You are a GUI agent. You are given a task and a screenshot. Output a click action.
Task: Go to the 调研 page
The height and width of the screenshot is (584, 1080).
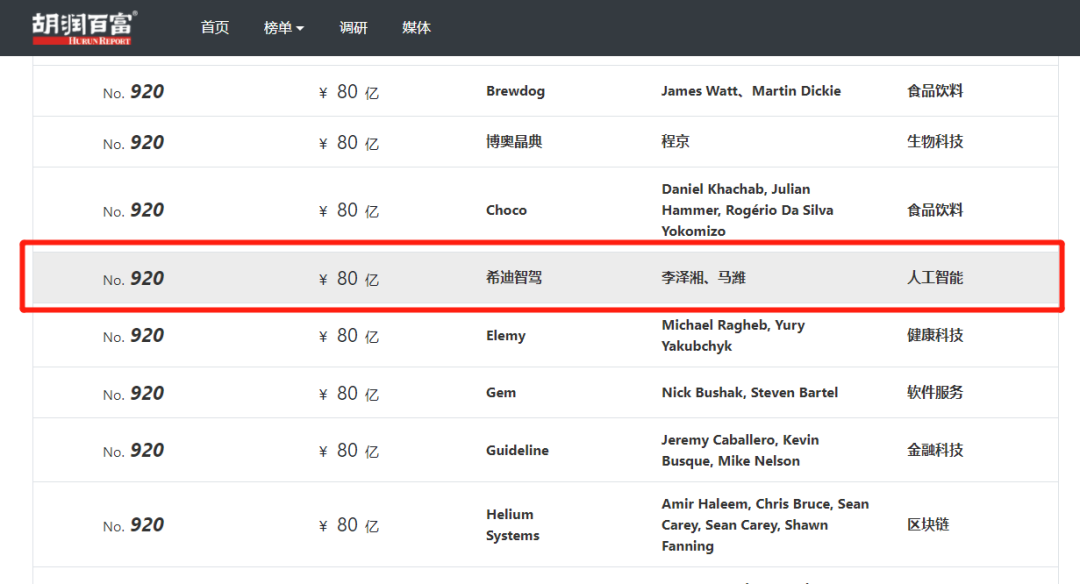pyautogui.click(x=353, y=28)
